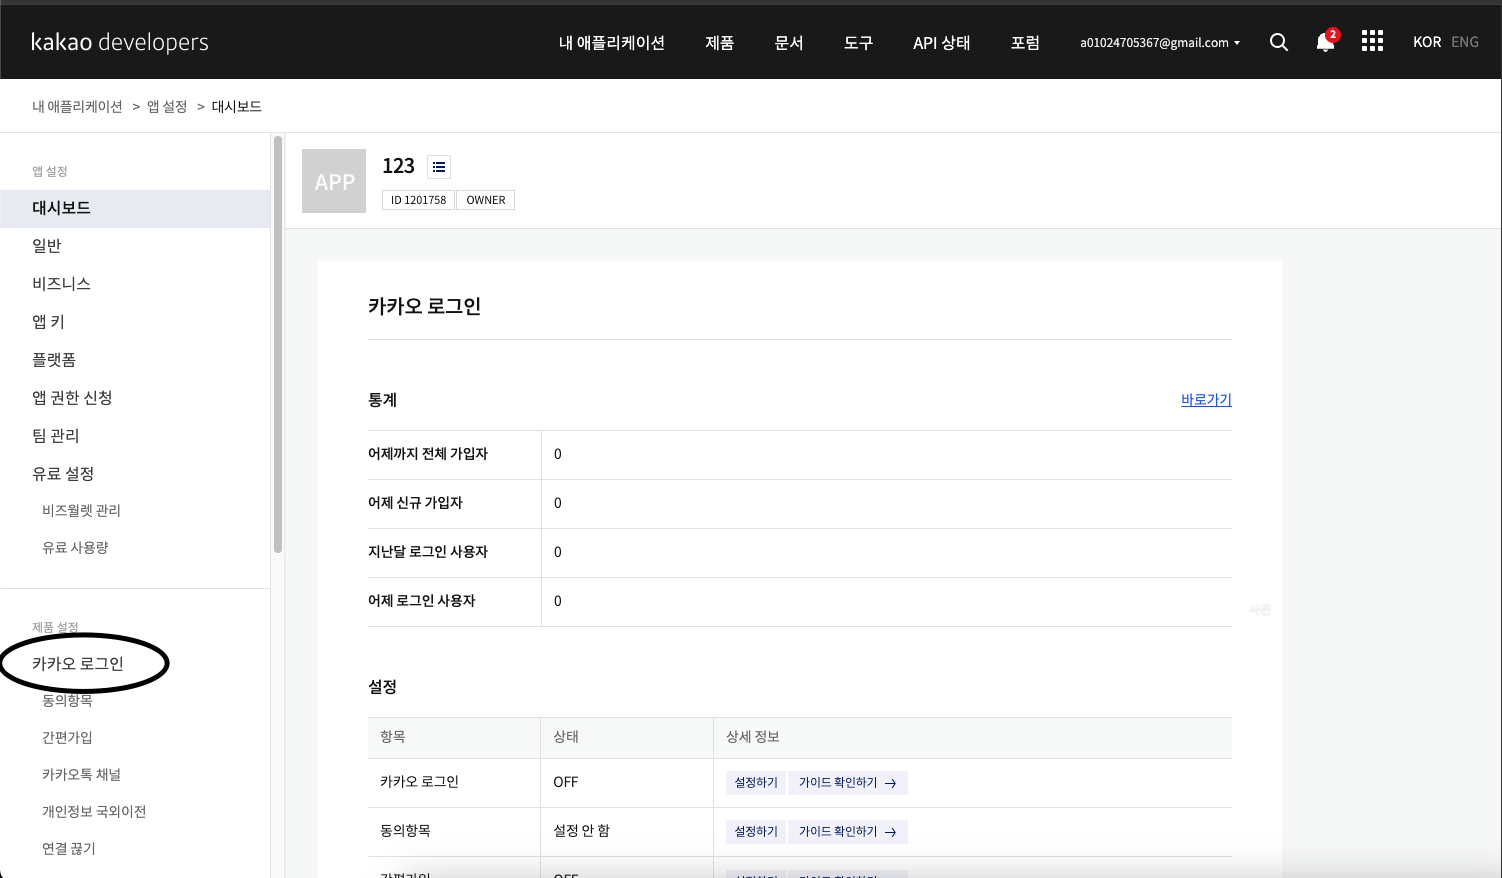Click the app list icon beside 123

point(439,167)
